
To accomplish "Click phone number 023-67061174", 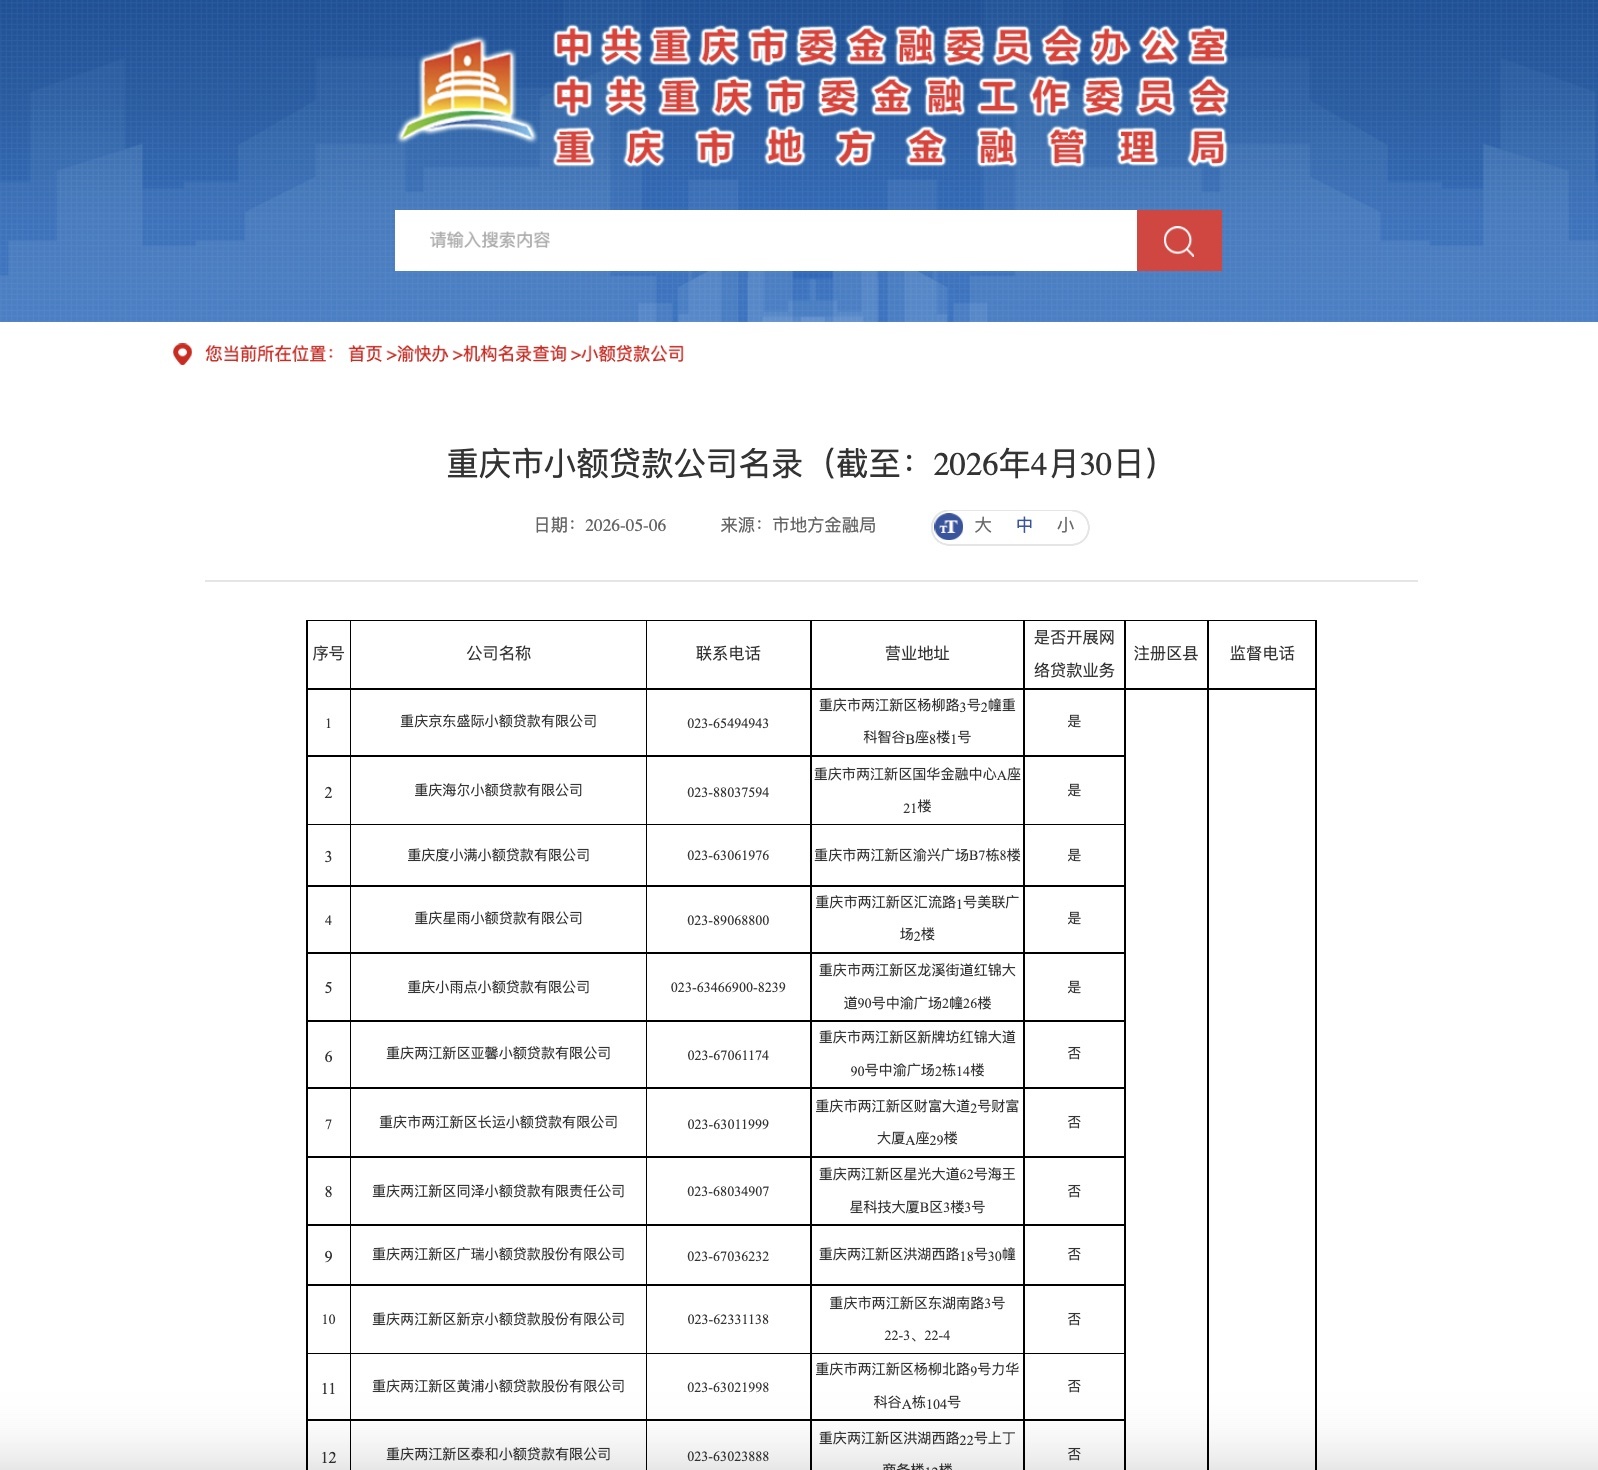I will pyautogui.click(x=728, y=1056).
